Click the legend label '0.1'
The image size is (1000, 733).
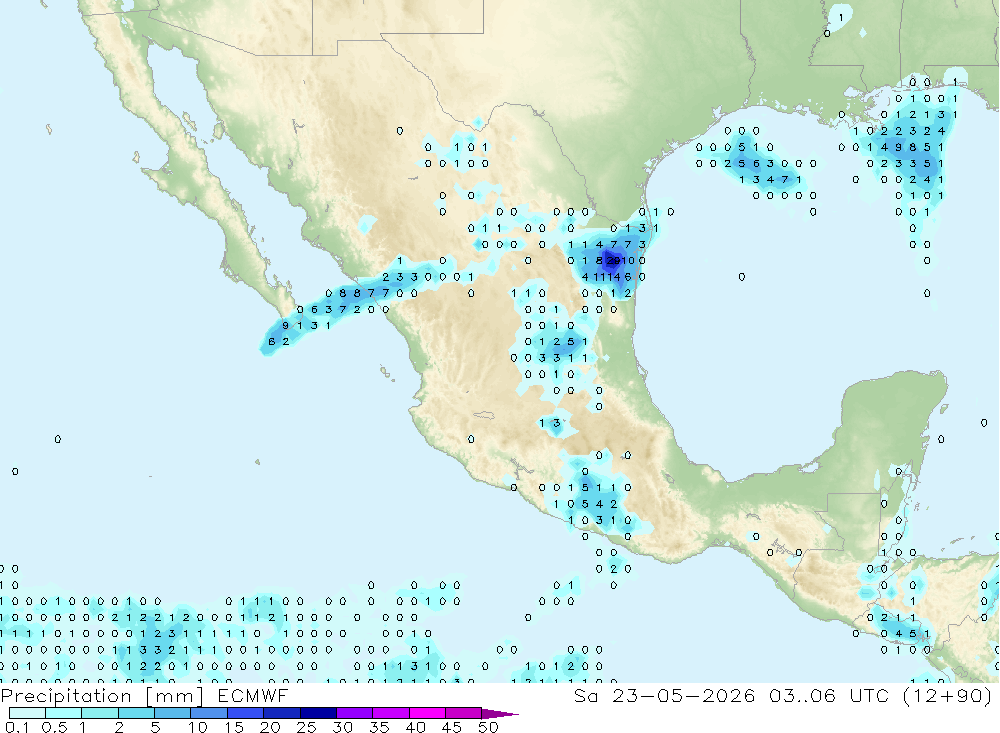point(17,727)
